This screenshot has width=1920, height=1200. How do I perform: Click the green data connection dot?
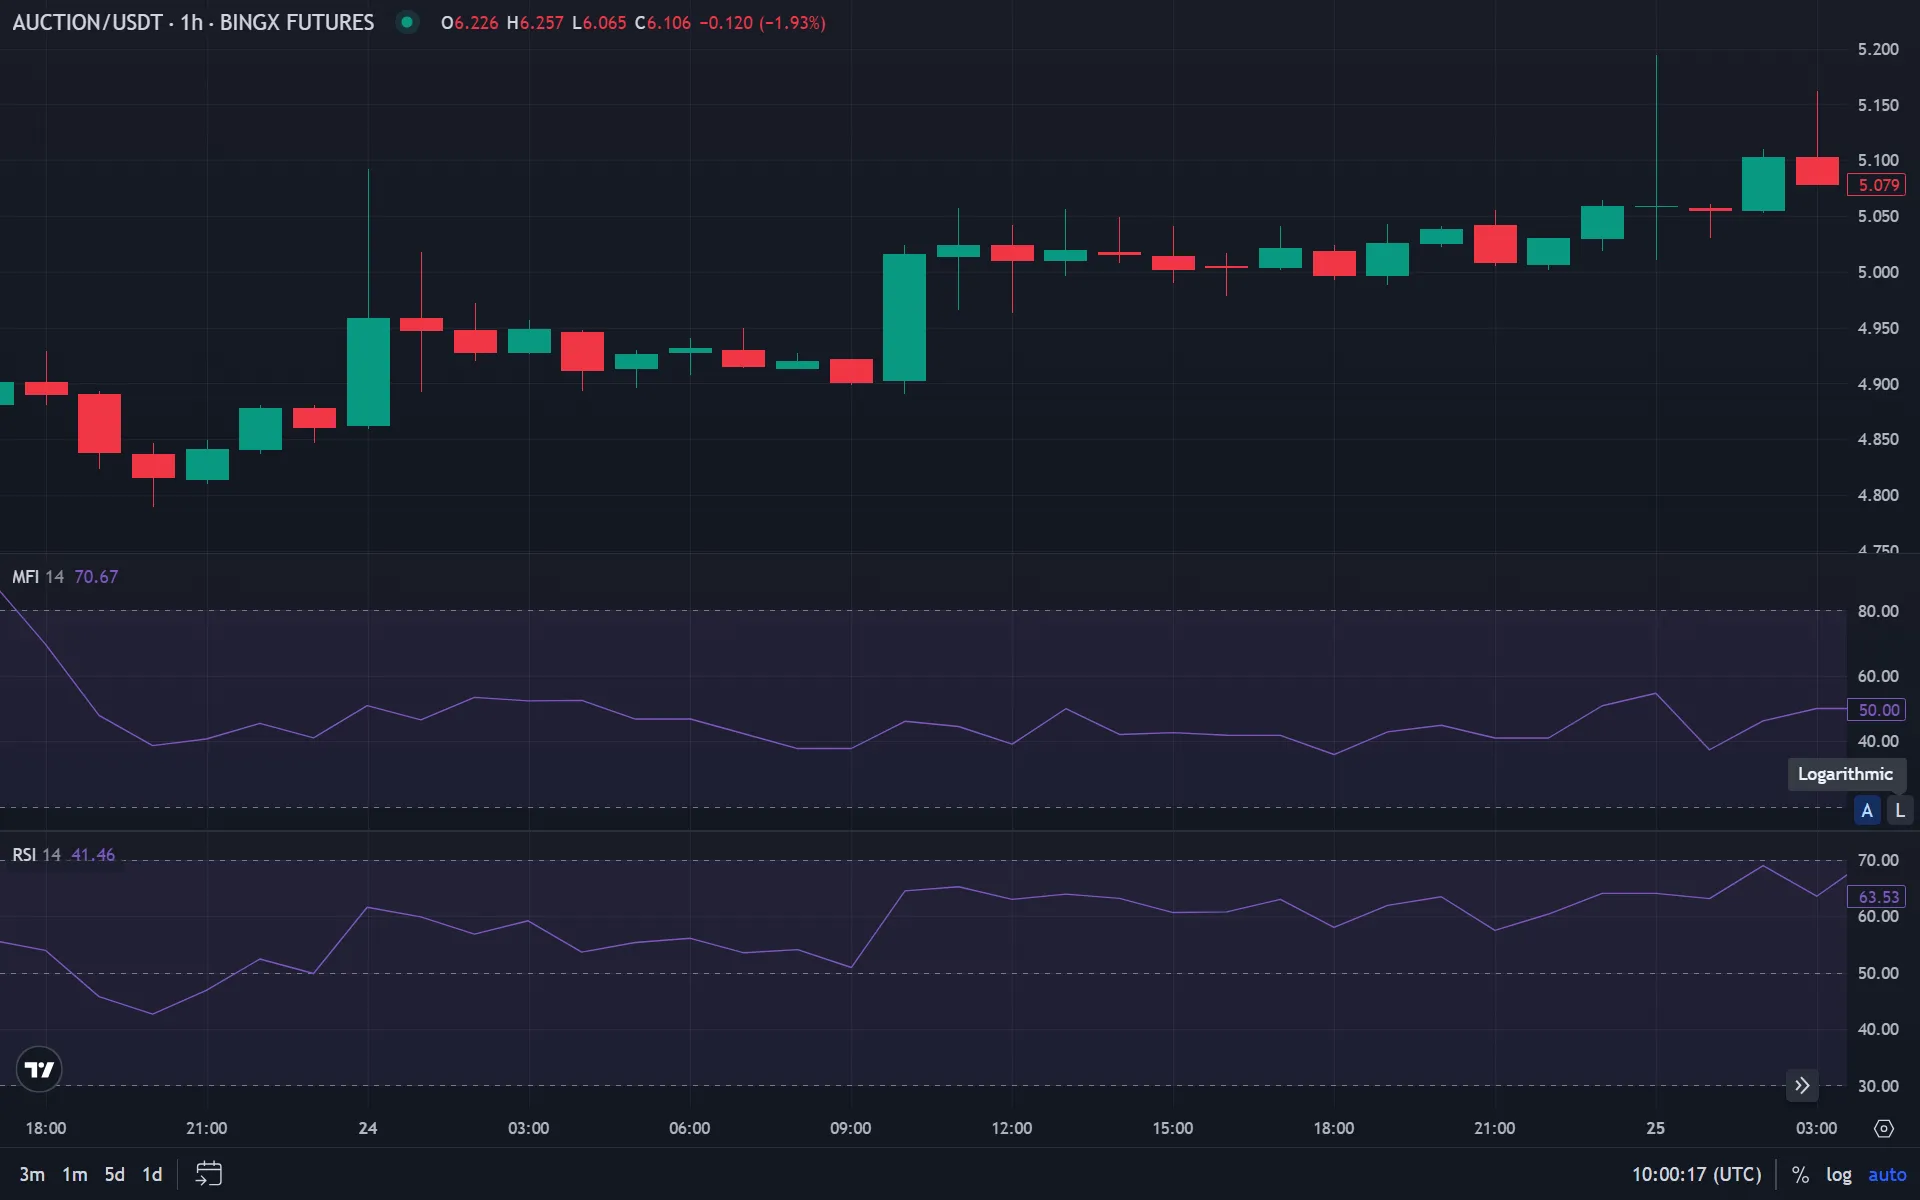[x=407, y=22]
